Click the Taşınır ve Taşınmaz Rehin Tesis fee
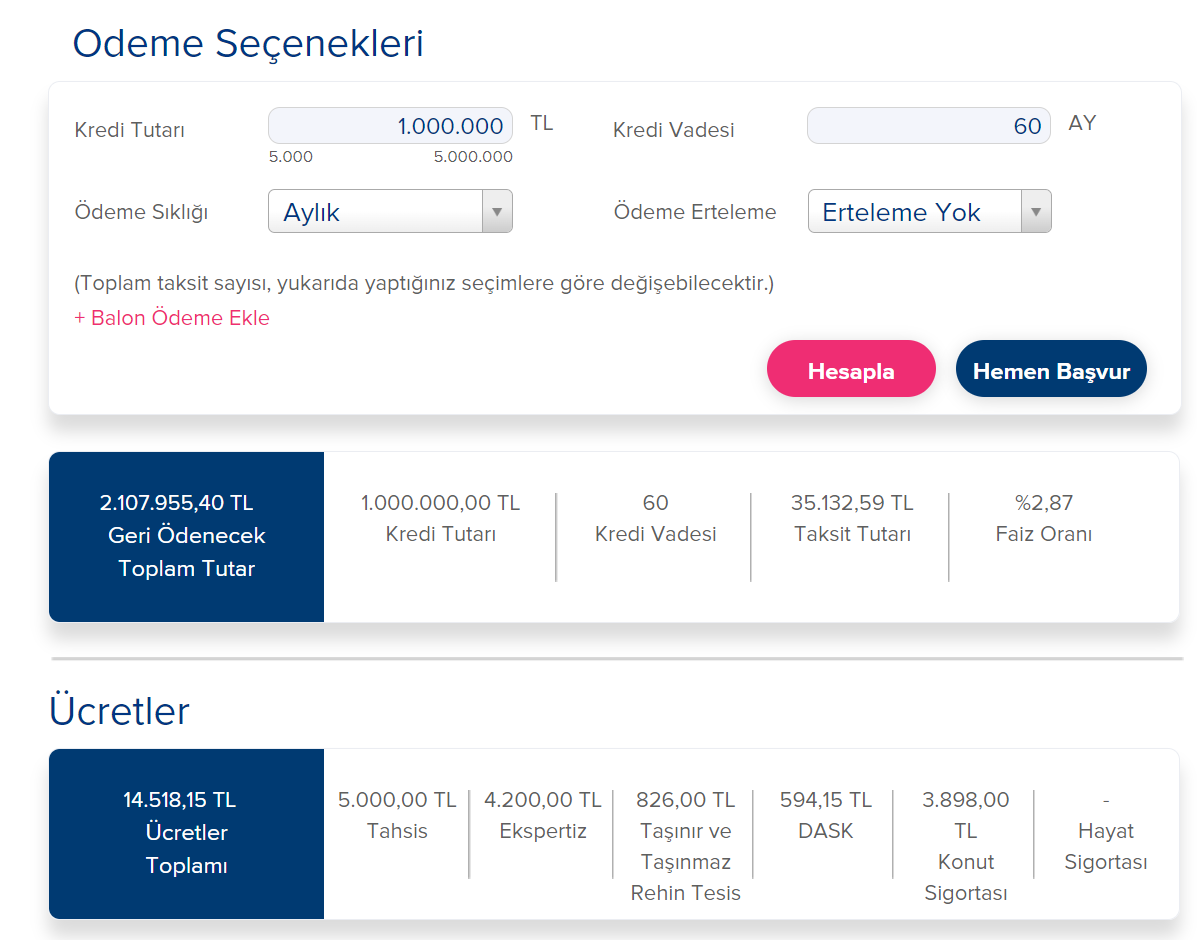1197x940 pixels. coord(685,846)
